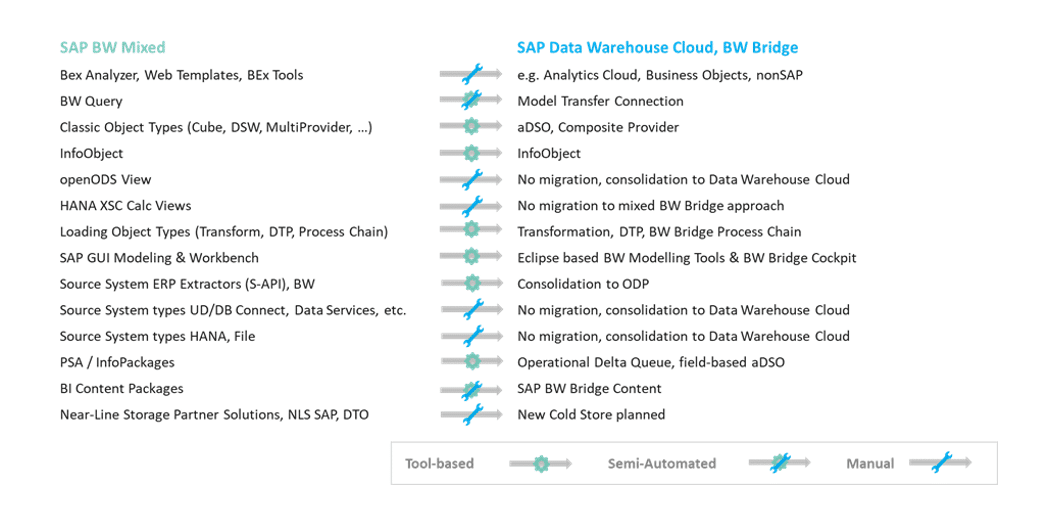
Task: Click the gear icon beside PSA / InfoPackages
Action: point(471,361)
